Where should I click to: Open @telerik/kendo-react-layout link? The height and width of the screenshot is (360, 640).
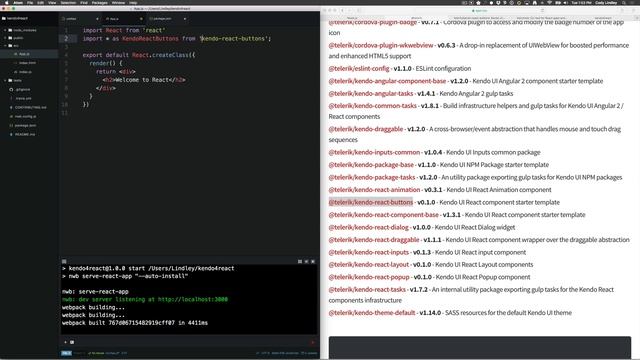pos(369,264)
